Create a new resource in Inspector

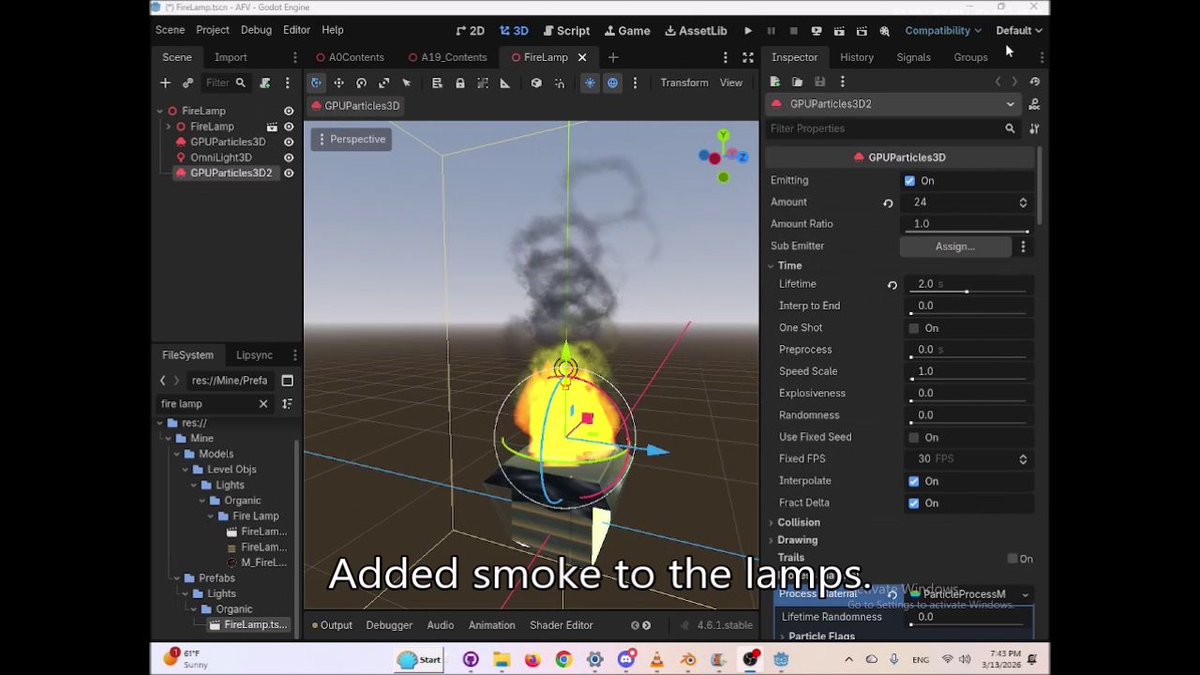[x=775, y=82]
